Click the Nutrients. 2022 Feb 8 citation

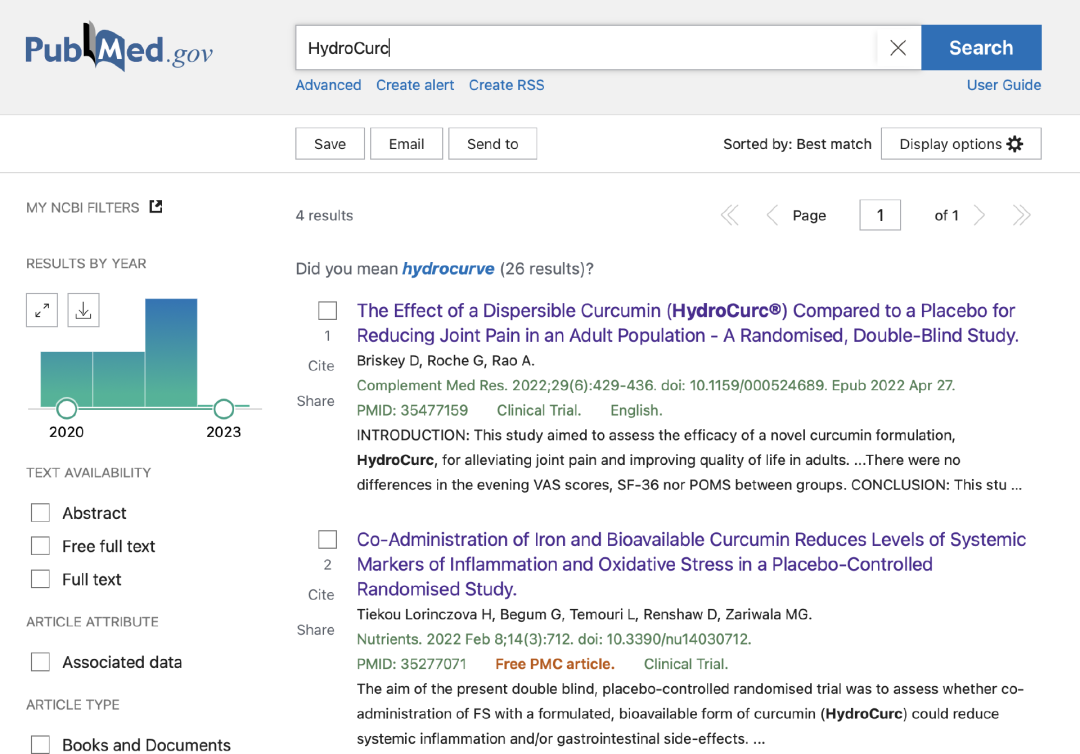(x=554, y=639)
